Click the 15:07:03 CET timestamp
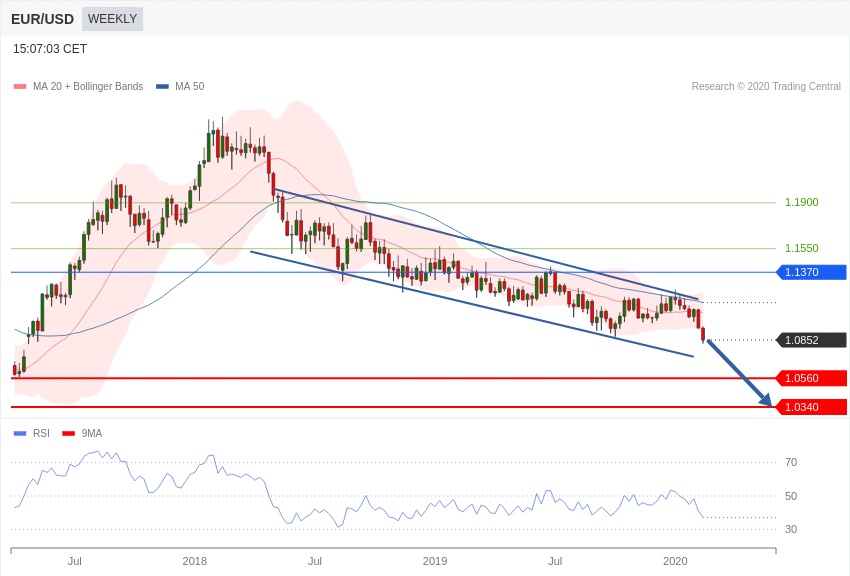This screenshot has width=850, height=576. coord(50,49)
